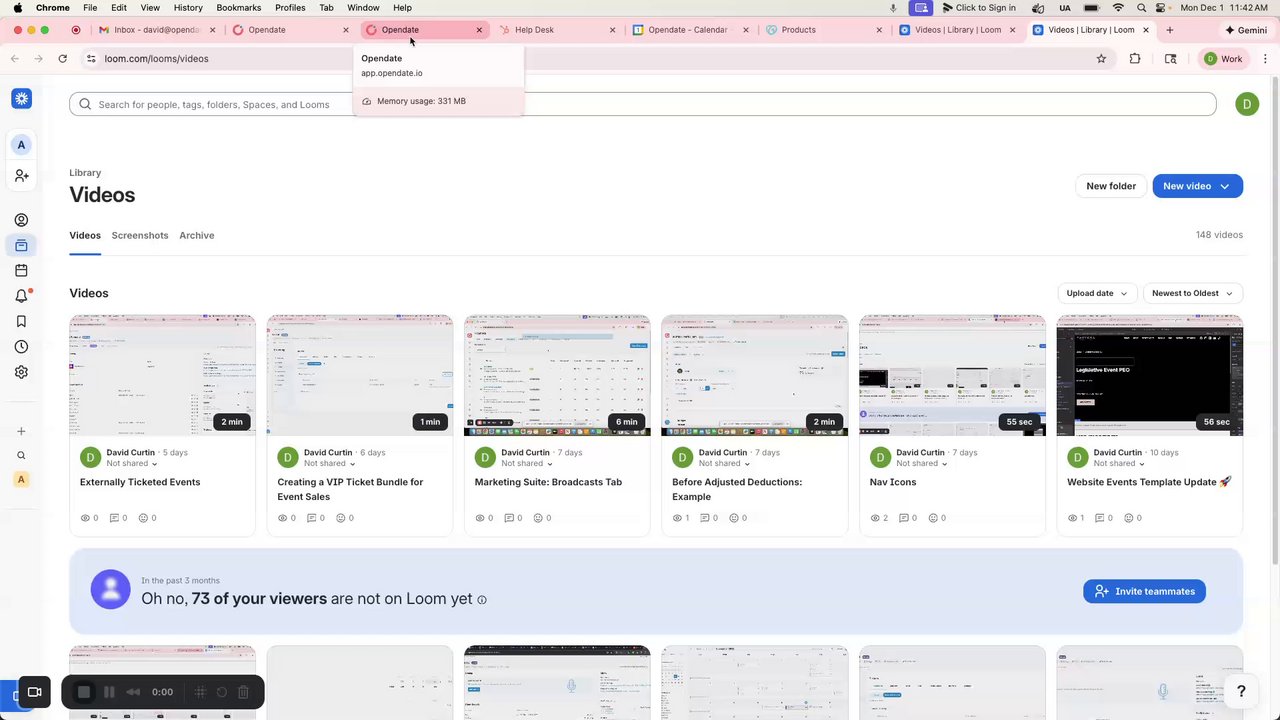This screenshot has width=1280, height=720.
Task: Click Invite teammates button
Action: click(1144, 591)
